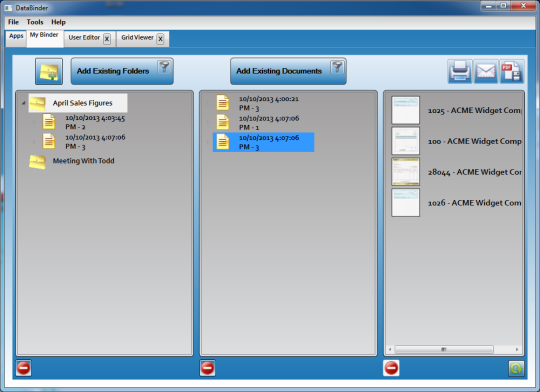Click Add Existing Documents button
The width and height of the screenshot is (540, 392).
click(288, 71)
